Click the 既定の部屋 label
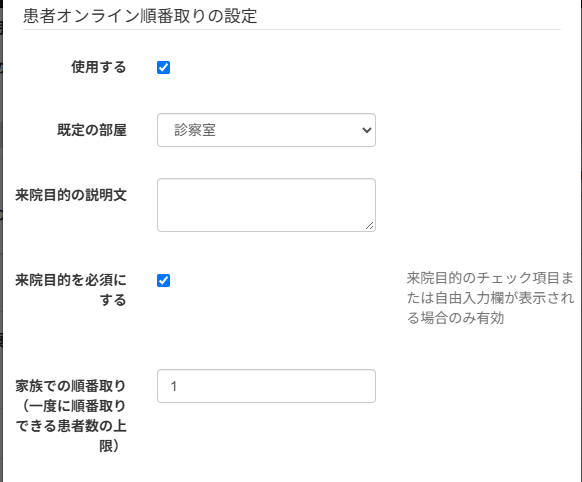This screenshot has height=482, width=582. click(x=92, y=130)
